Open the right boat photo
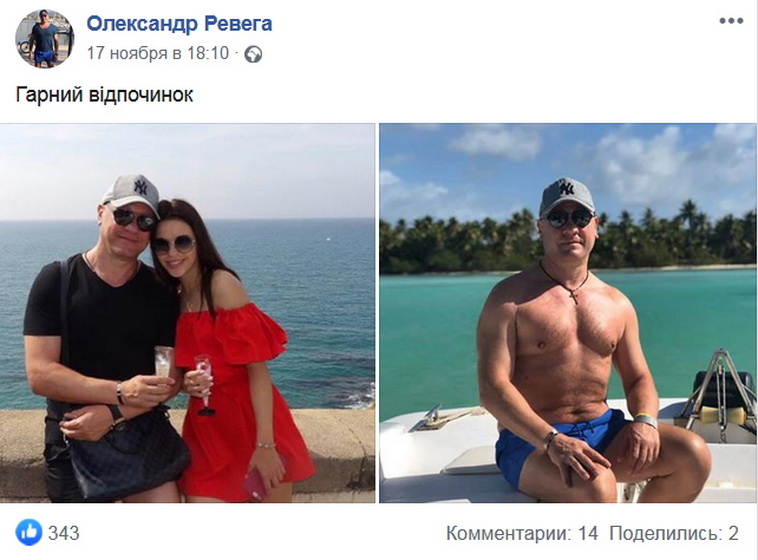This screenshot has height=560, width=758. coord(568,313)
